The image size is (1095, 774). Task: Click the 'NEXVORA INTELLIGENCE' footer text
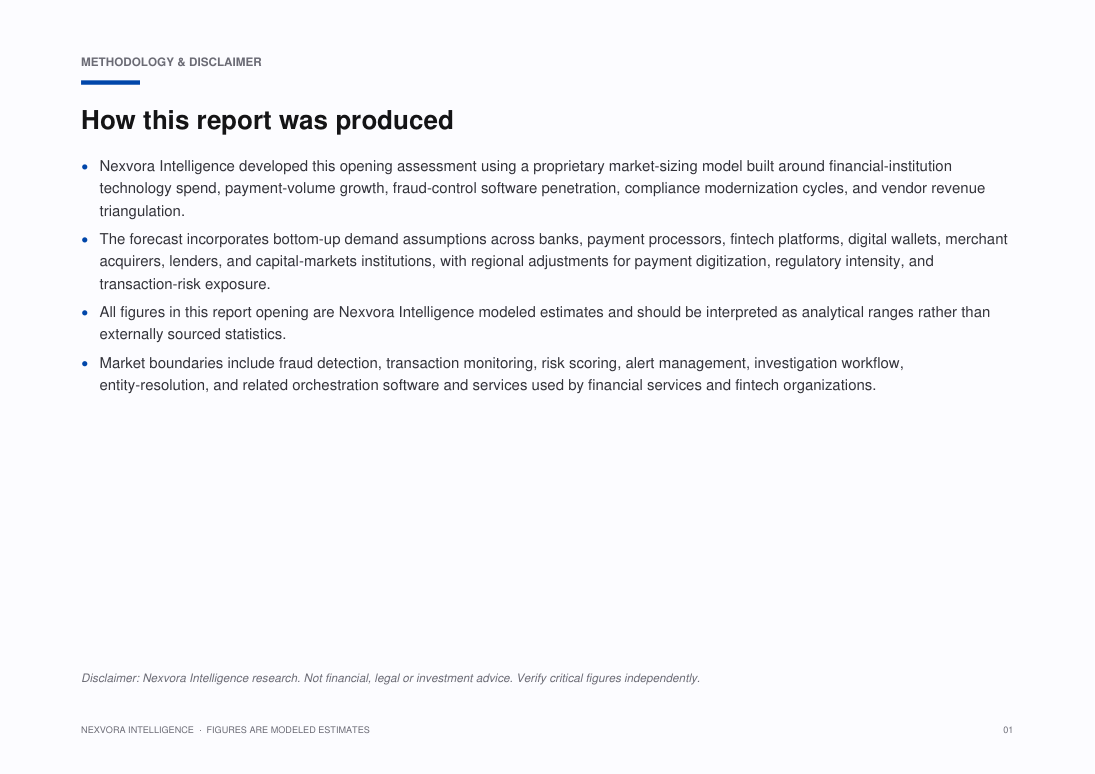pyautogui.click(x=137, y=730)
